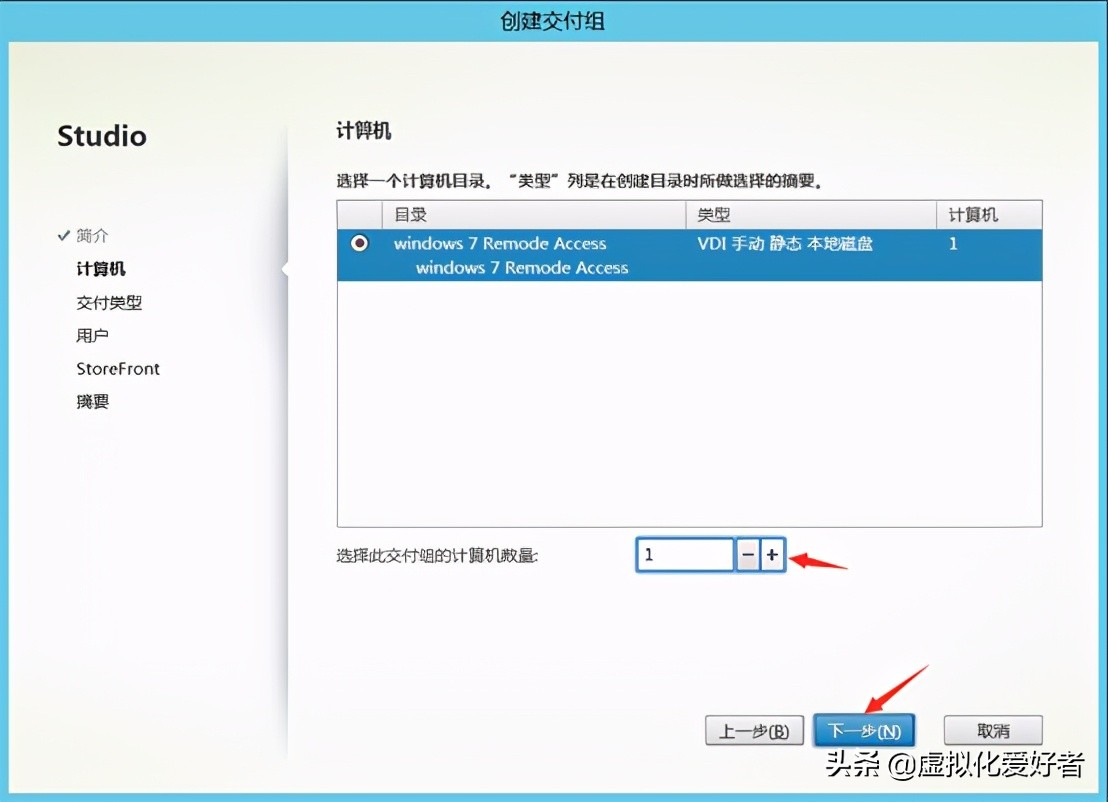Click the catalog name windows 7 Remode Access
This screenshot has height=802, width=1108.
pos(500,244)
